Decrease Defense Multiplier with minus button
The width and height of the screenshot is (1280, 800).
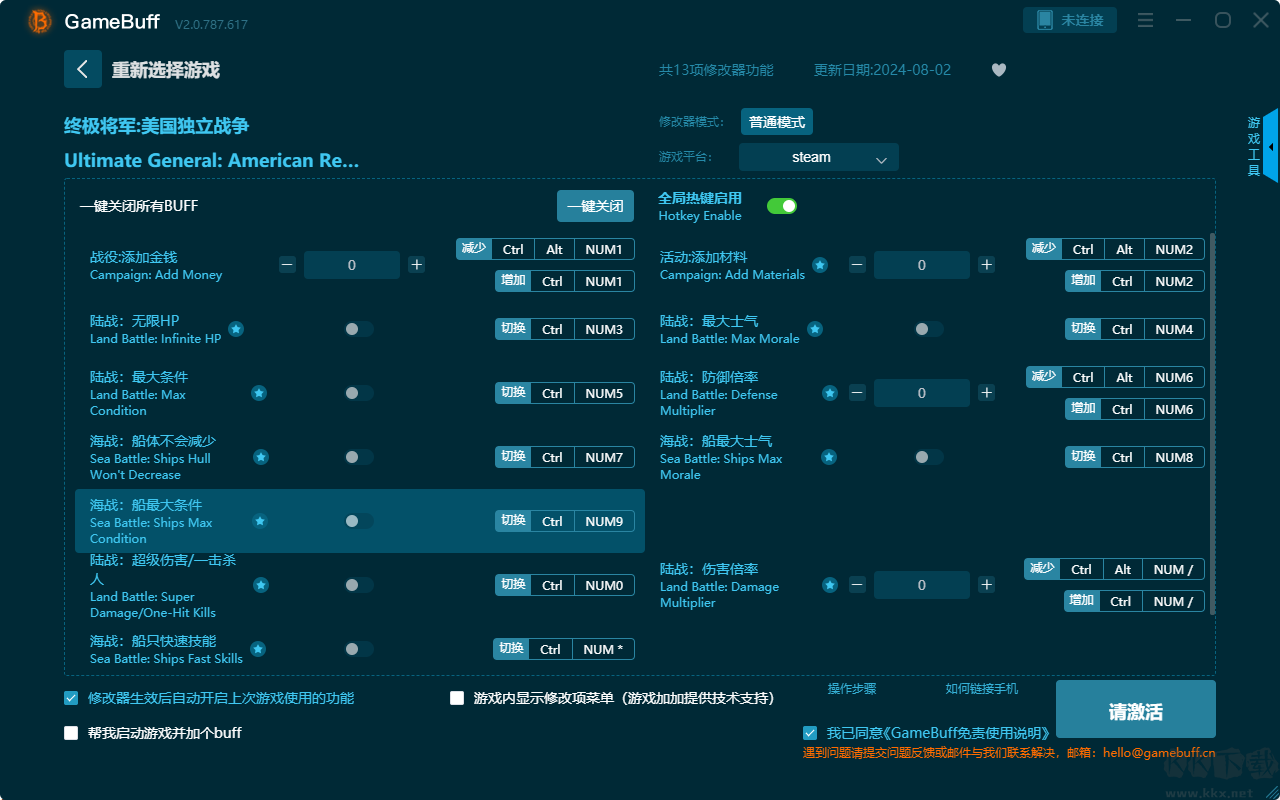coord(858,393)
